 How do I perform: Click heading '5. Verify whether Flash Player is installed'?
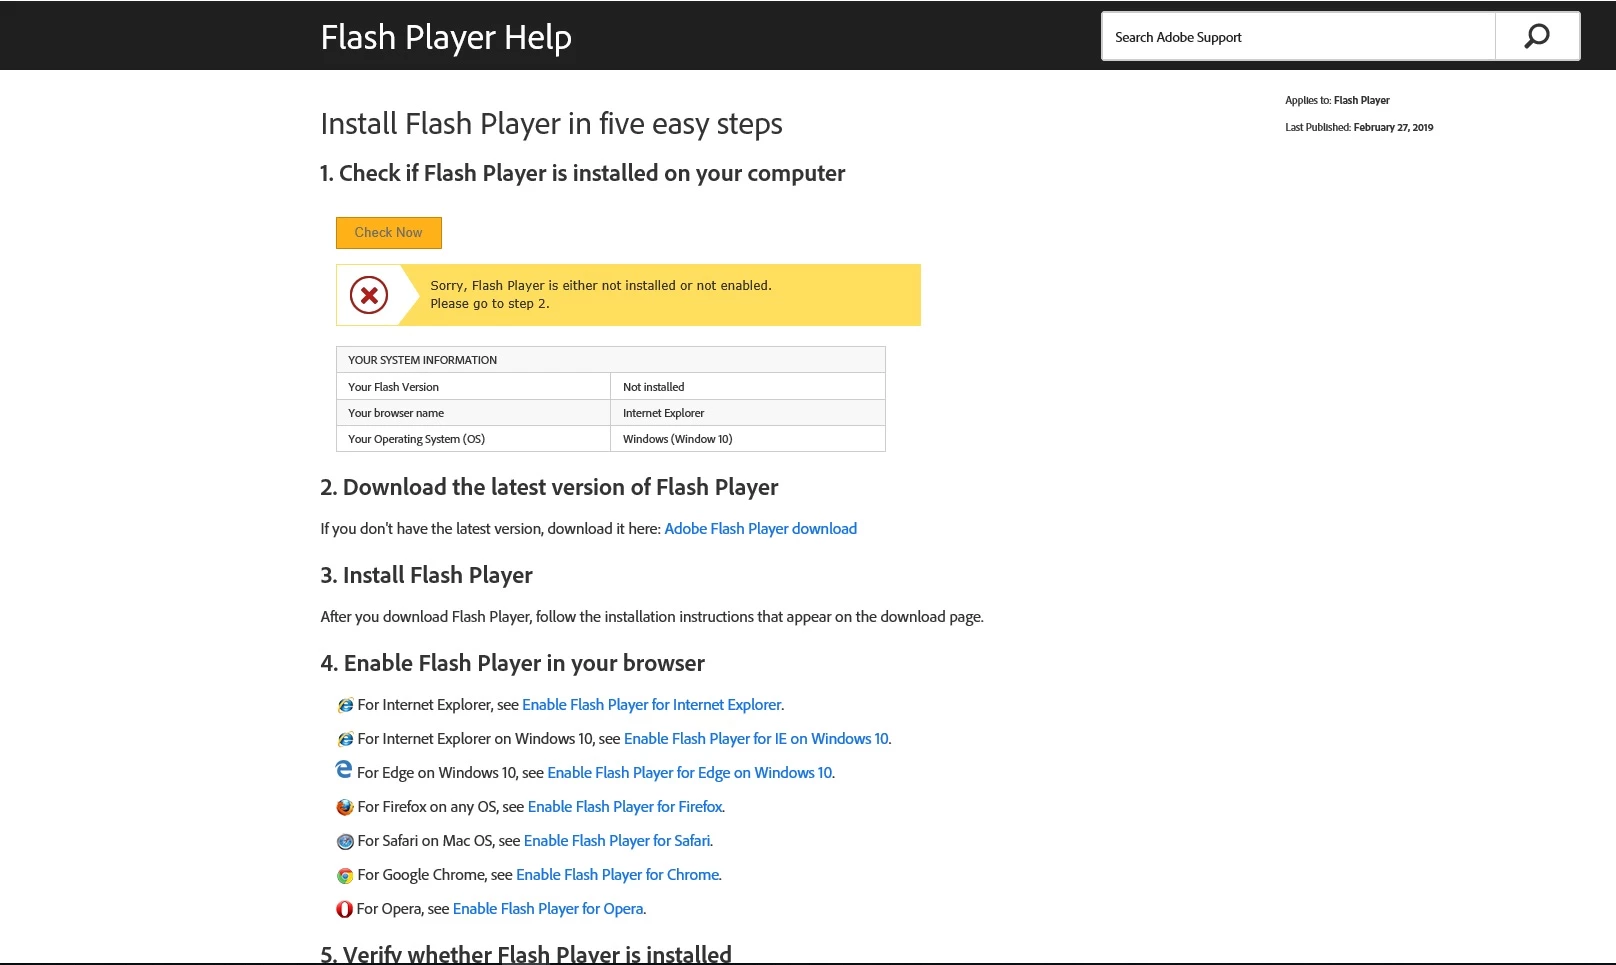(526, 954)
